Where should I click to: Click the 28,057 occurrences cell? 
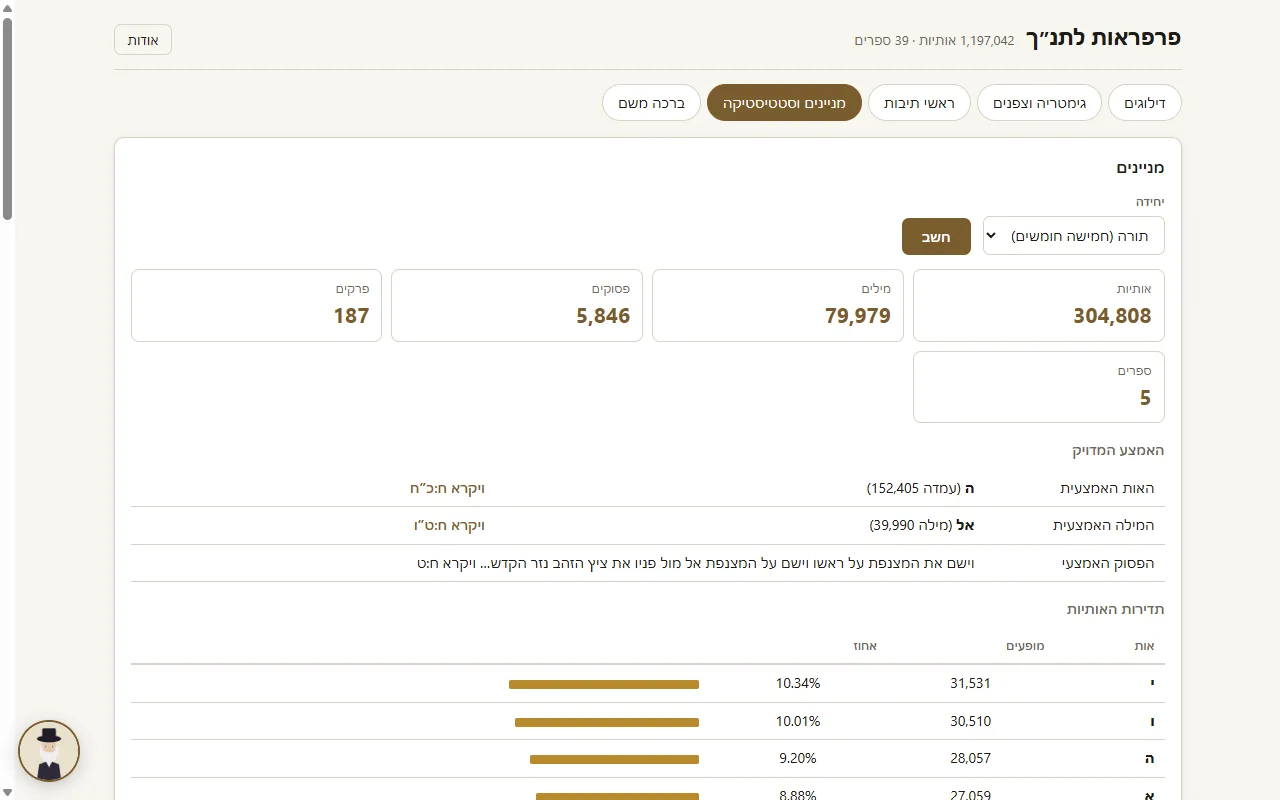point(970,758)
